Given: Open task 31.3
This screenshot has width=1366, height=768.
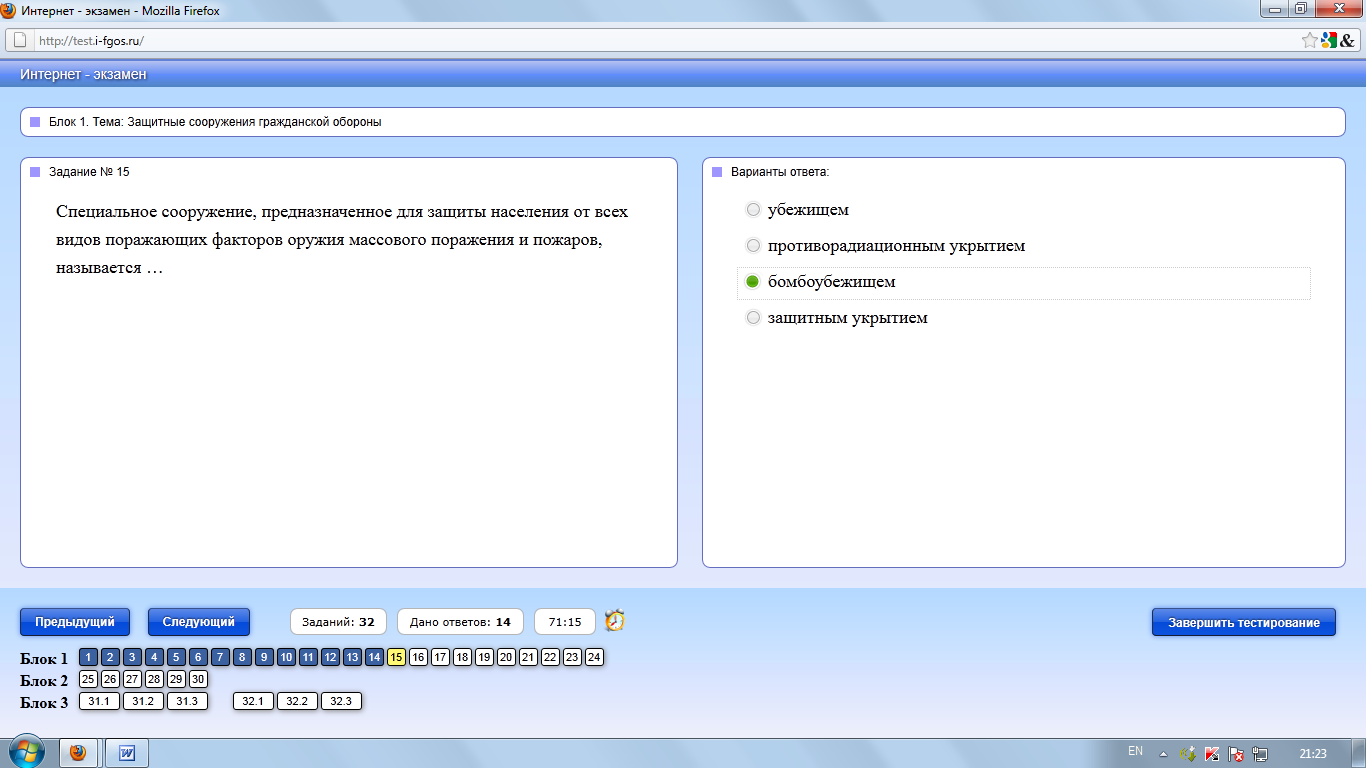Looking at the screenshot, I should pos(187,701).
